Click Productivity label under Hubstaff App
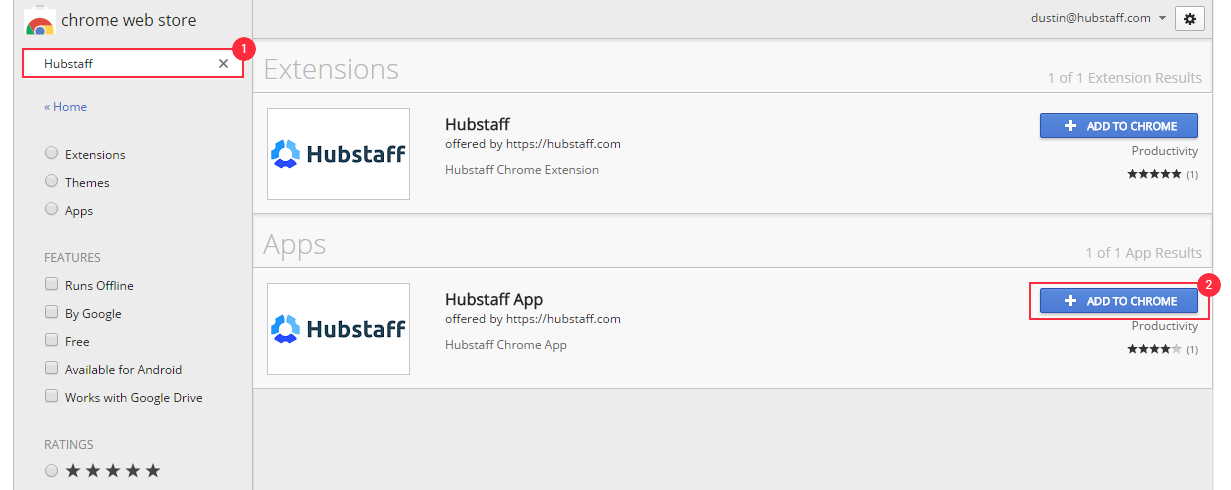Viewport: 1231px width, 490px height. pyautogui.click(x=1165, y=326)
